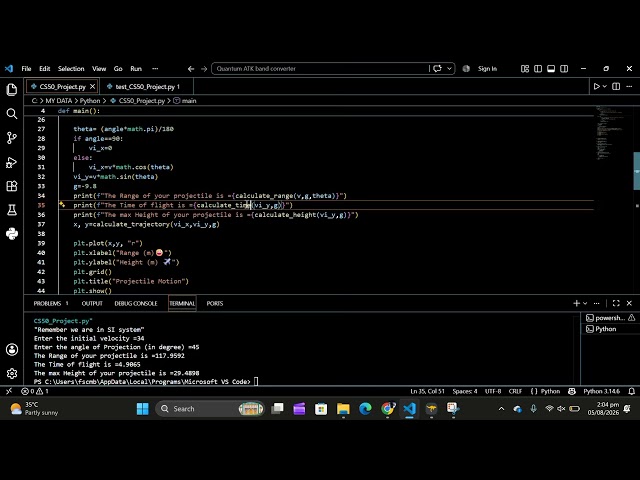
Task: Open the Selection menu
Action: point(71,69)
